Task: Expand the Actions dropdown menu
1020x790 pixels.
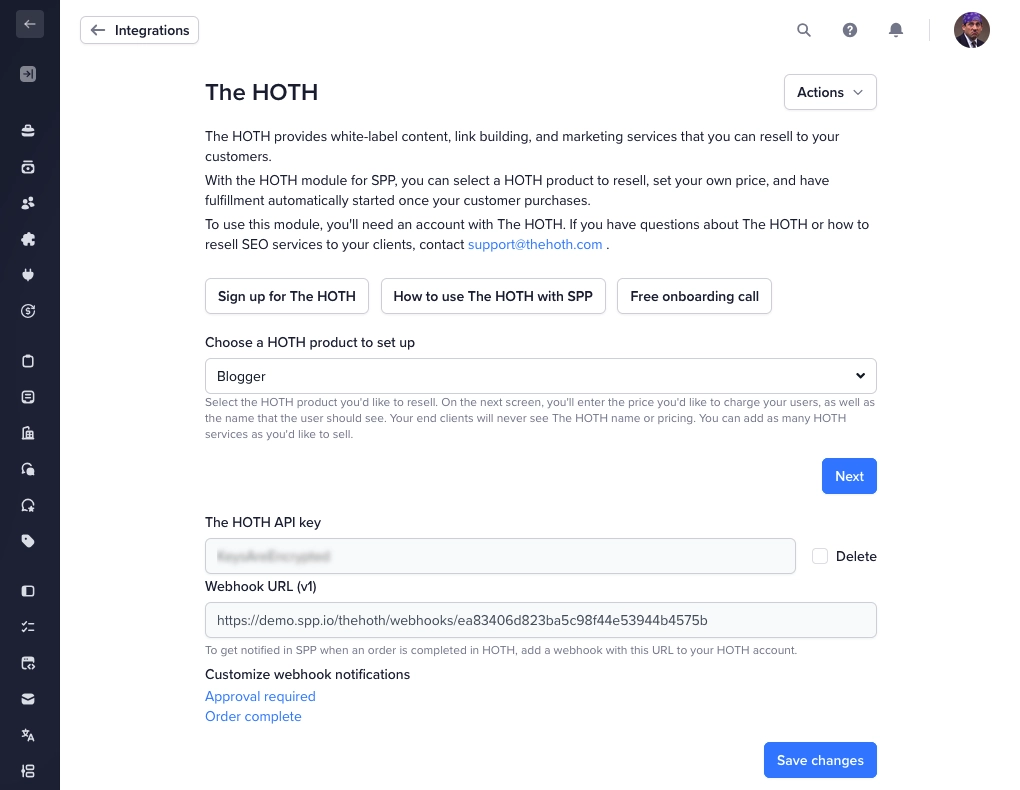Action: 830,92
